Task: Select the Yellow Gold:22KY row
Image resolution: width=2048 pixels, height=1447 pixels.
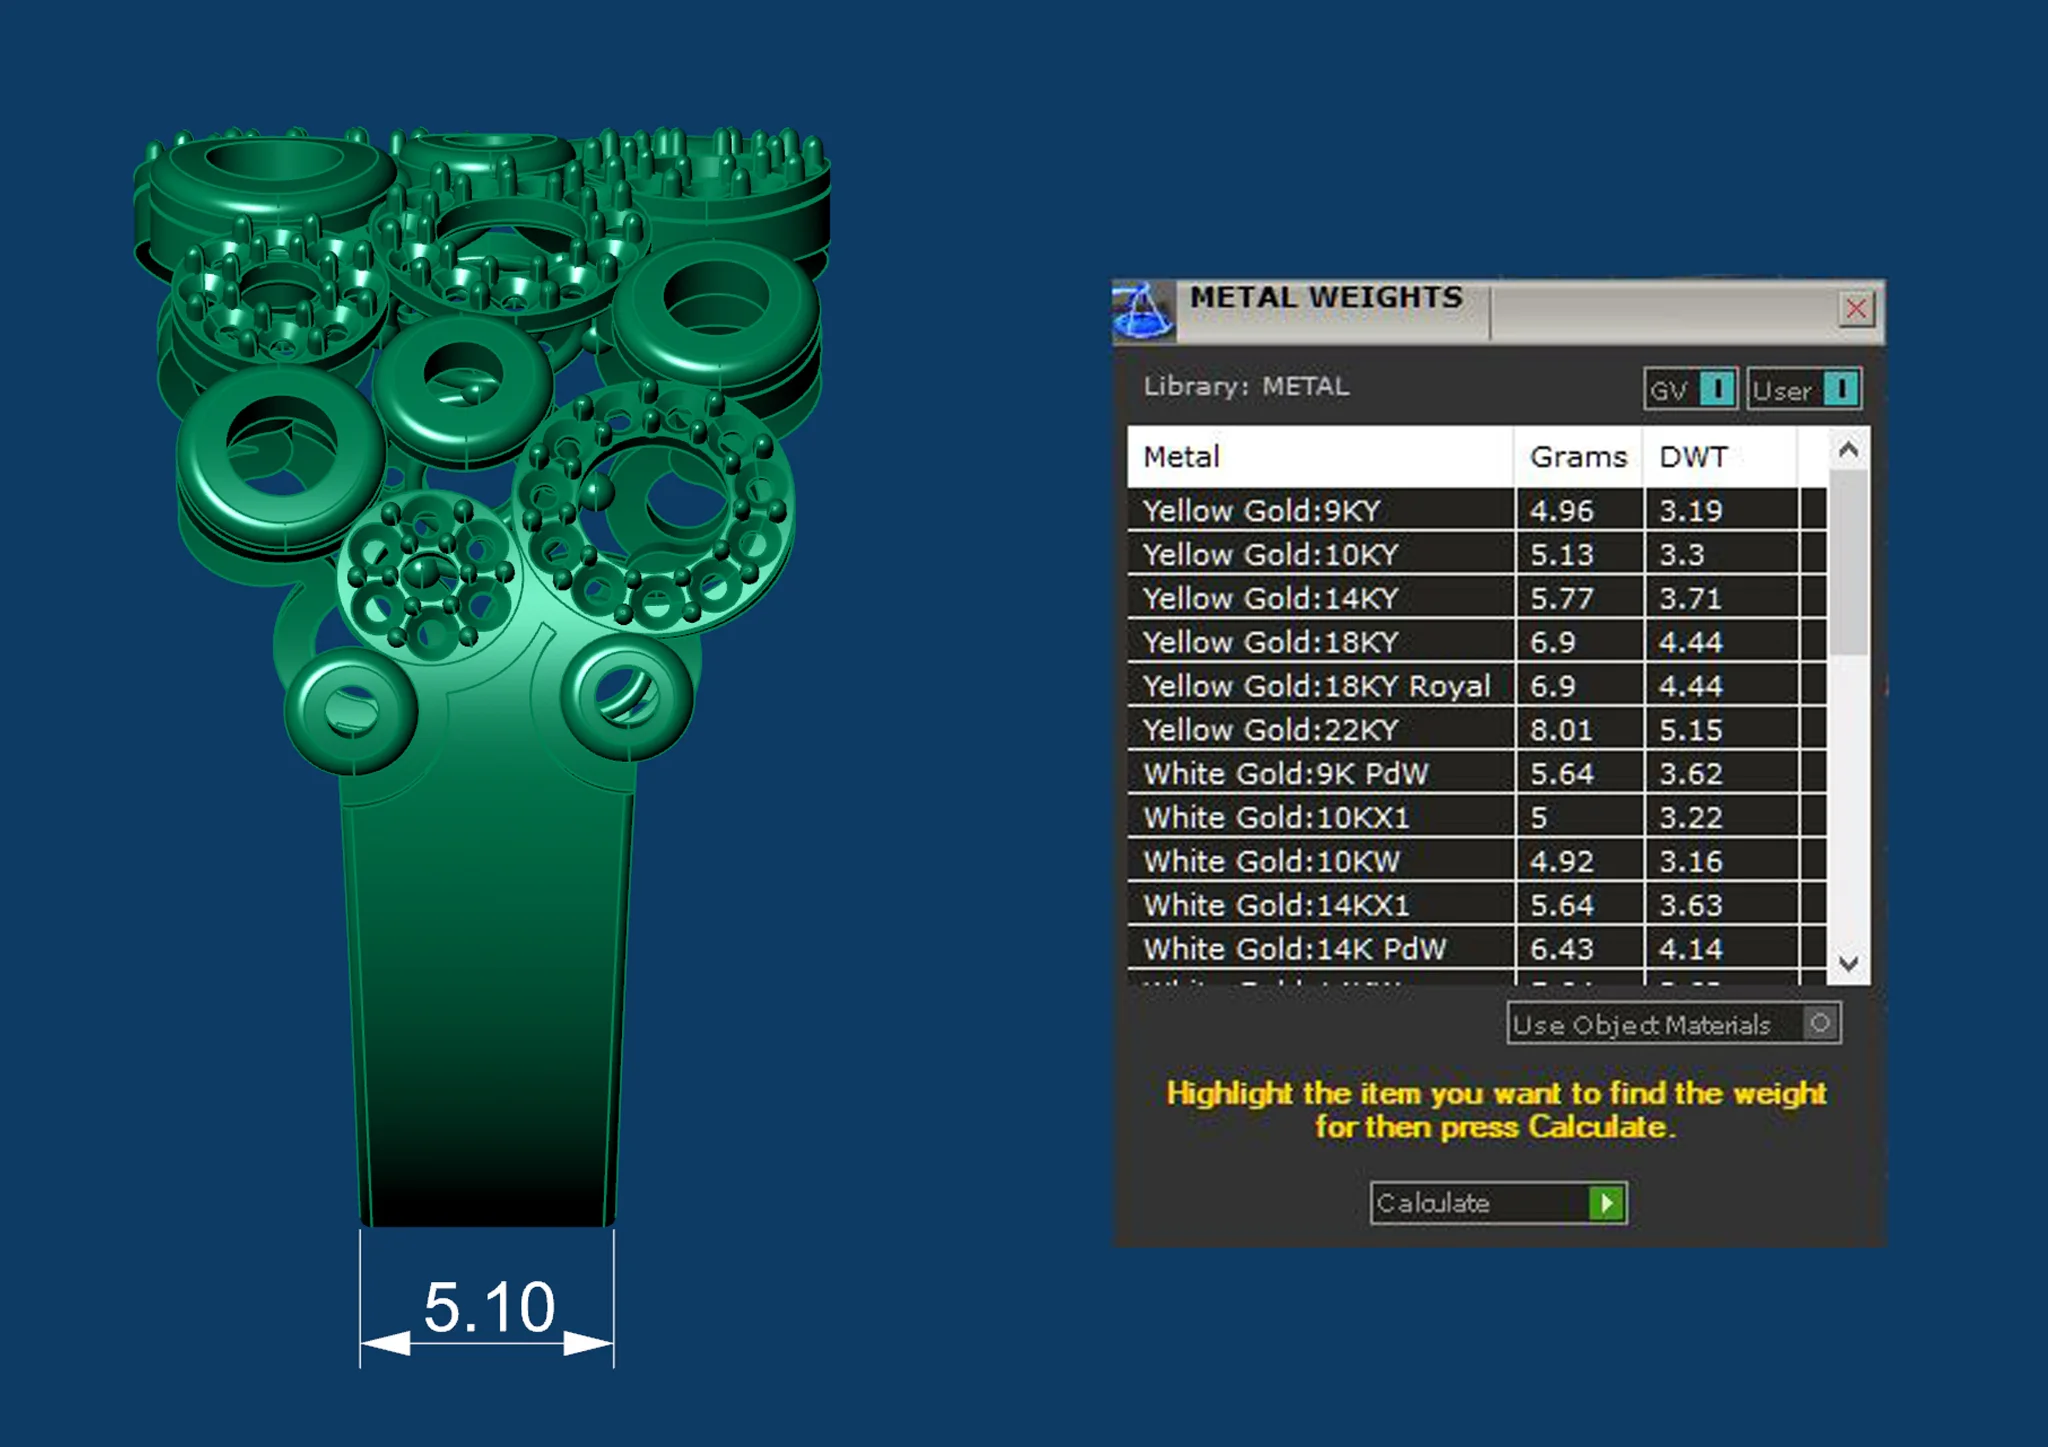Action: point(1477,730)
